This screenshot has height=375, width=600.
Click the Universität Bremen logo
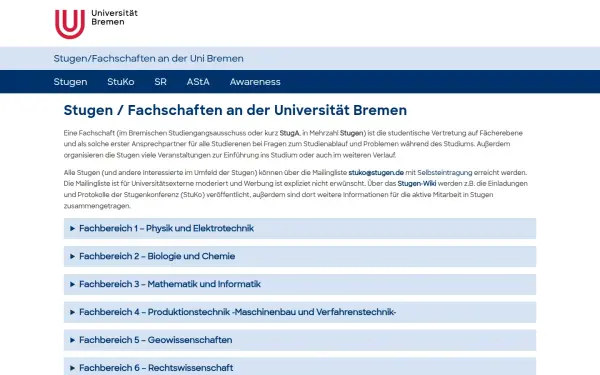[x=96, y=24]
